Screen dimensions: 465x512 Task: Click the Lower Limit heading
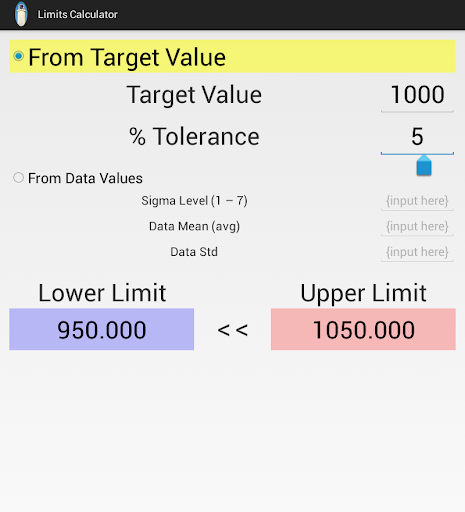pos(102,293)
